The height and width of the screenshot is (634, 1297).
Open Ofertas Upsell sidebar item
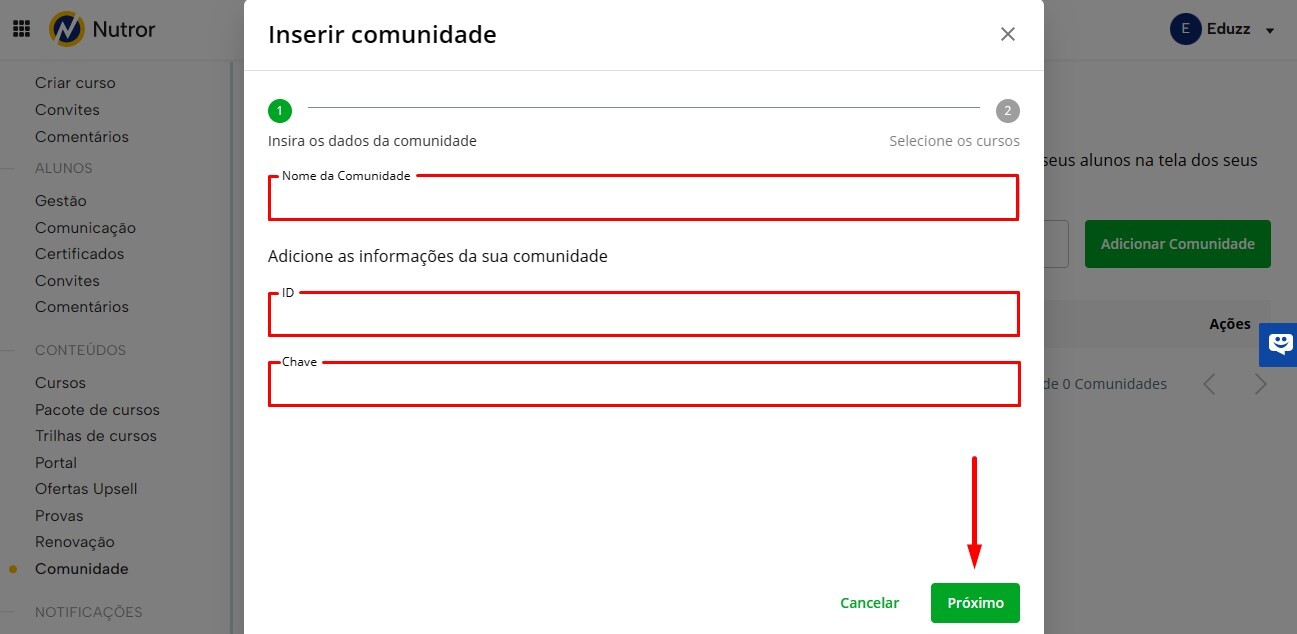pyautogui.click(x=86, y=489)
